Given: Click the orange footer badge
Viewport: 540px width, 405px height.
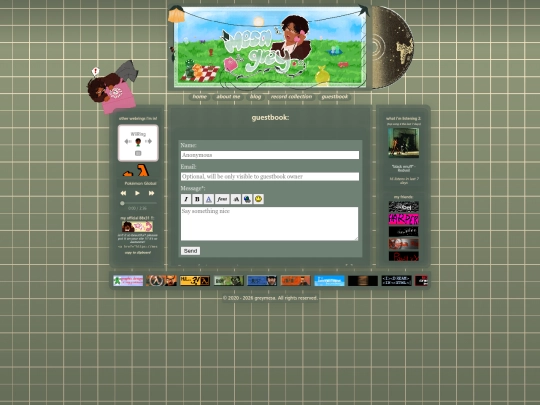Looking at the screenshot, I should [295, 281].
